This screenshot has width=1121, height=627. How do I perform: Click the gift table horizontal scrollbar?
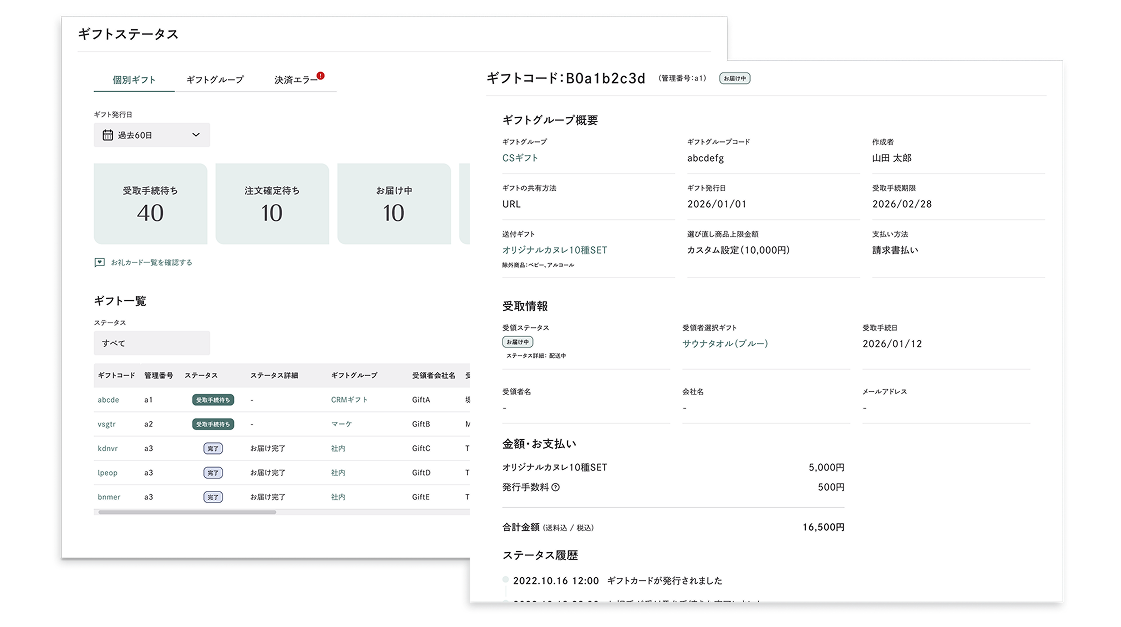(x=187, y=512)
